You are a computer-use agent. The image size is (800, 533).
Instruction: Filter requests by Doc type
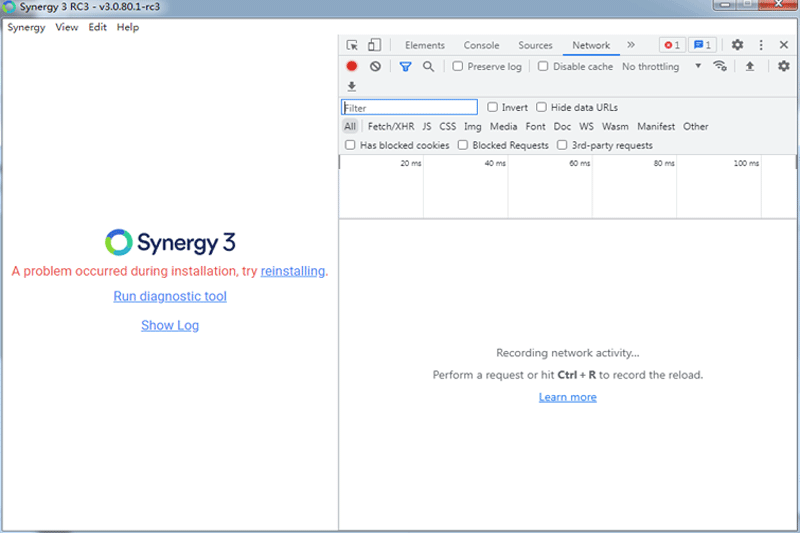(x=562, y=126)
